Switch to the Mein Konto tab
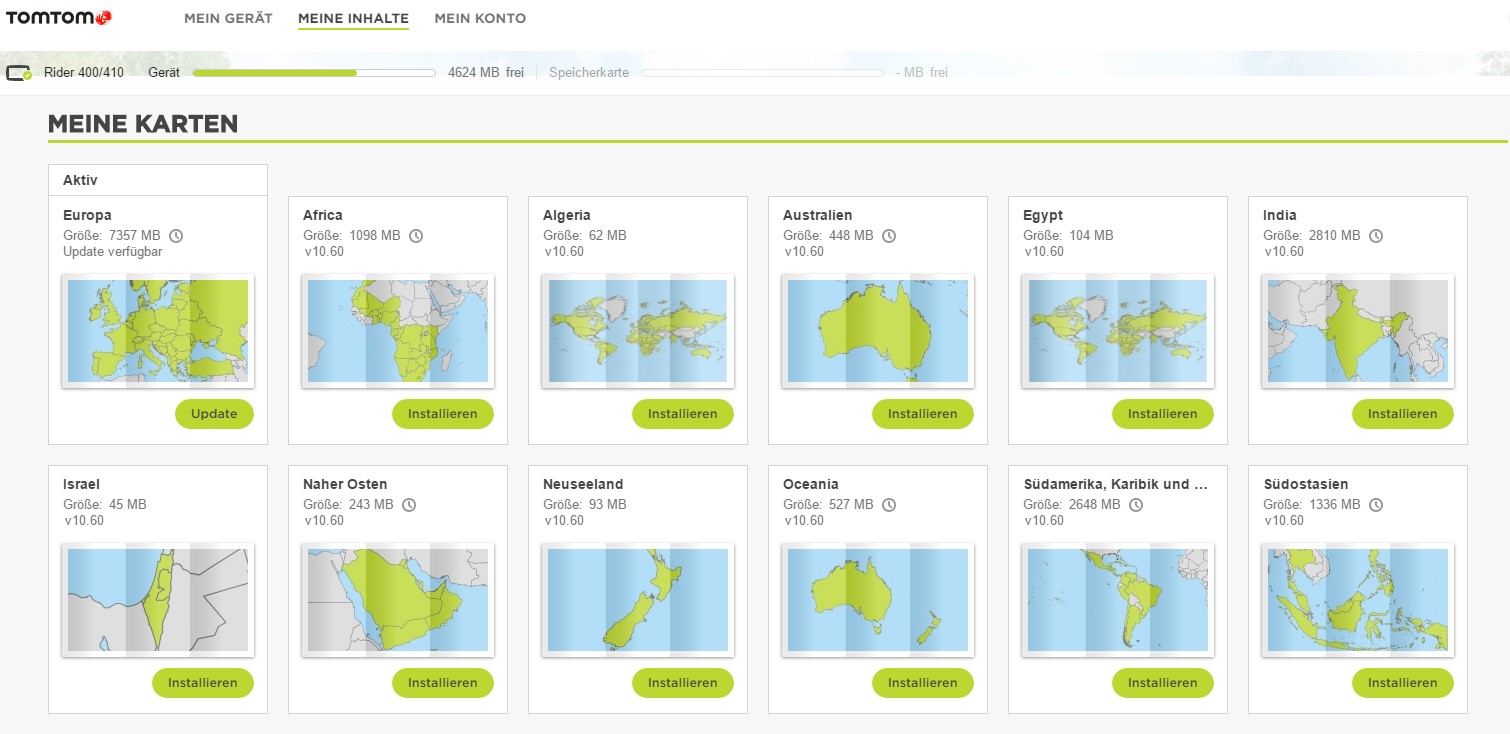 [x=480, y=18]
